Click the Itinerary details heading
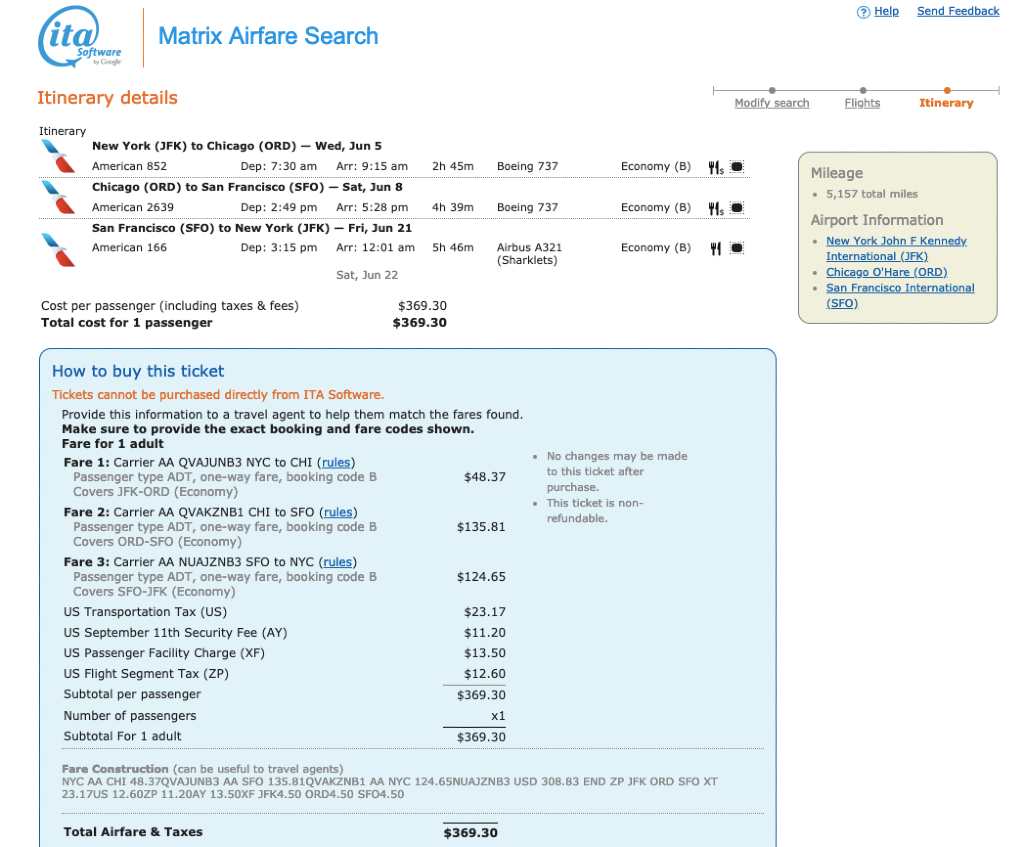This screenshot has width=1024, height=847. [x=107, y=98]
